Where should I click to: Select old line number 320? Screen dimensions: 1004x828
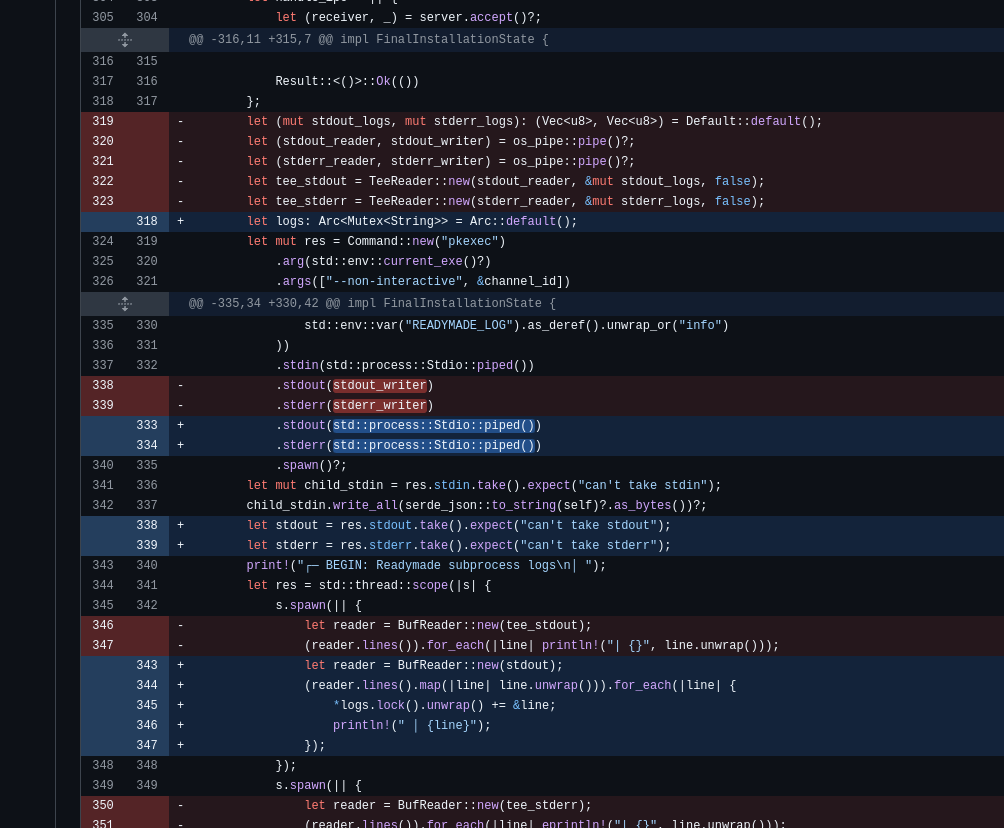(103, 141)
